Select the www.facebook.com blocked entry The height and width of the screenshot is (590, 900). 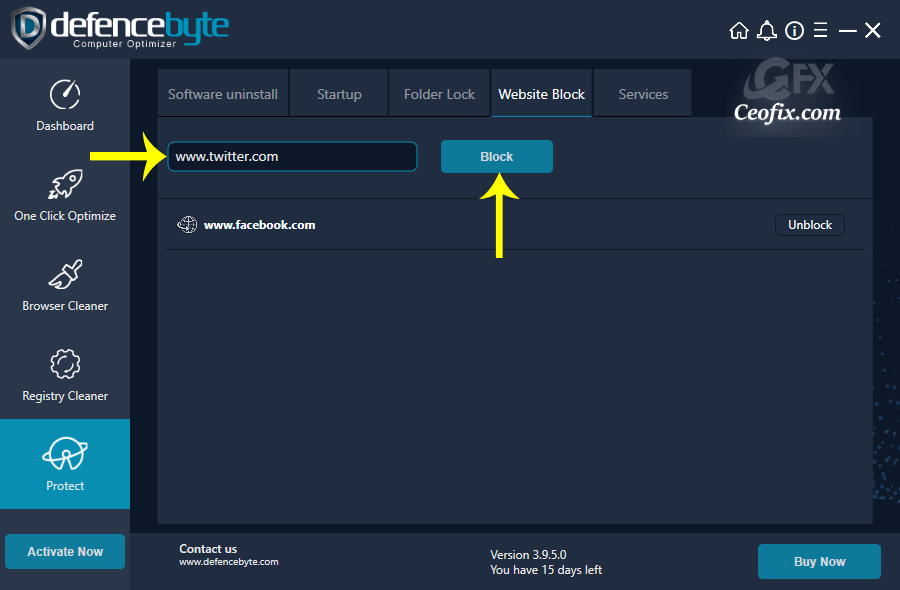click(x=515, y=224)
